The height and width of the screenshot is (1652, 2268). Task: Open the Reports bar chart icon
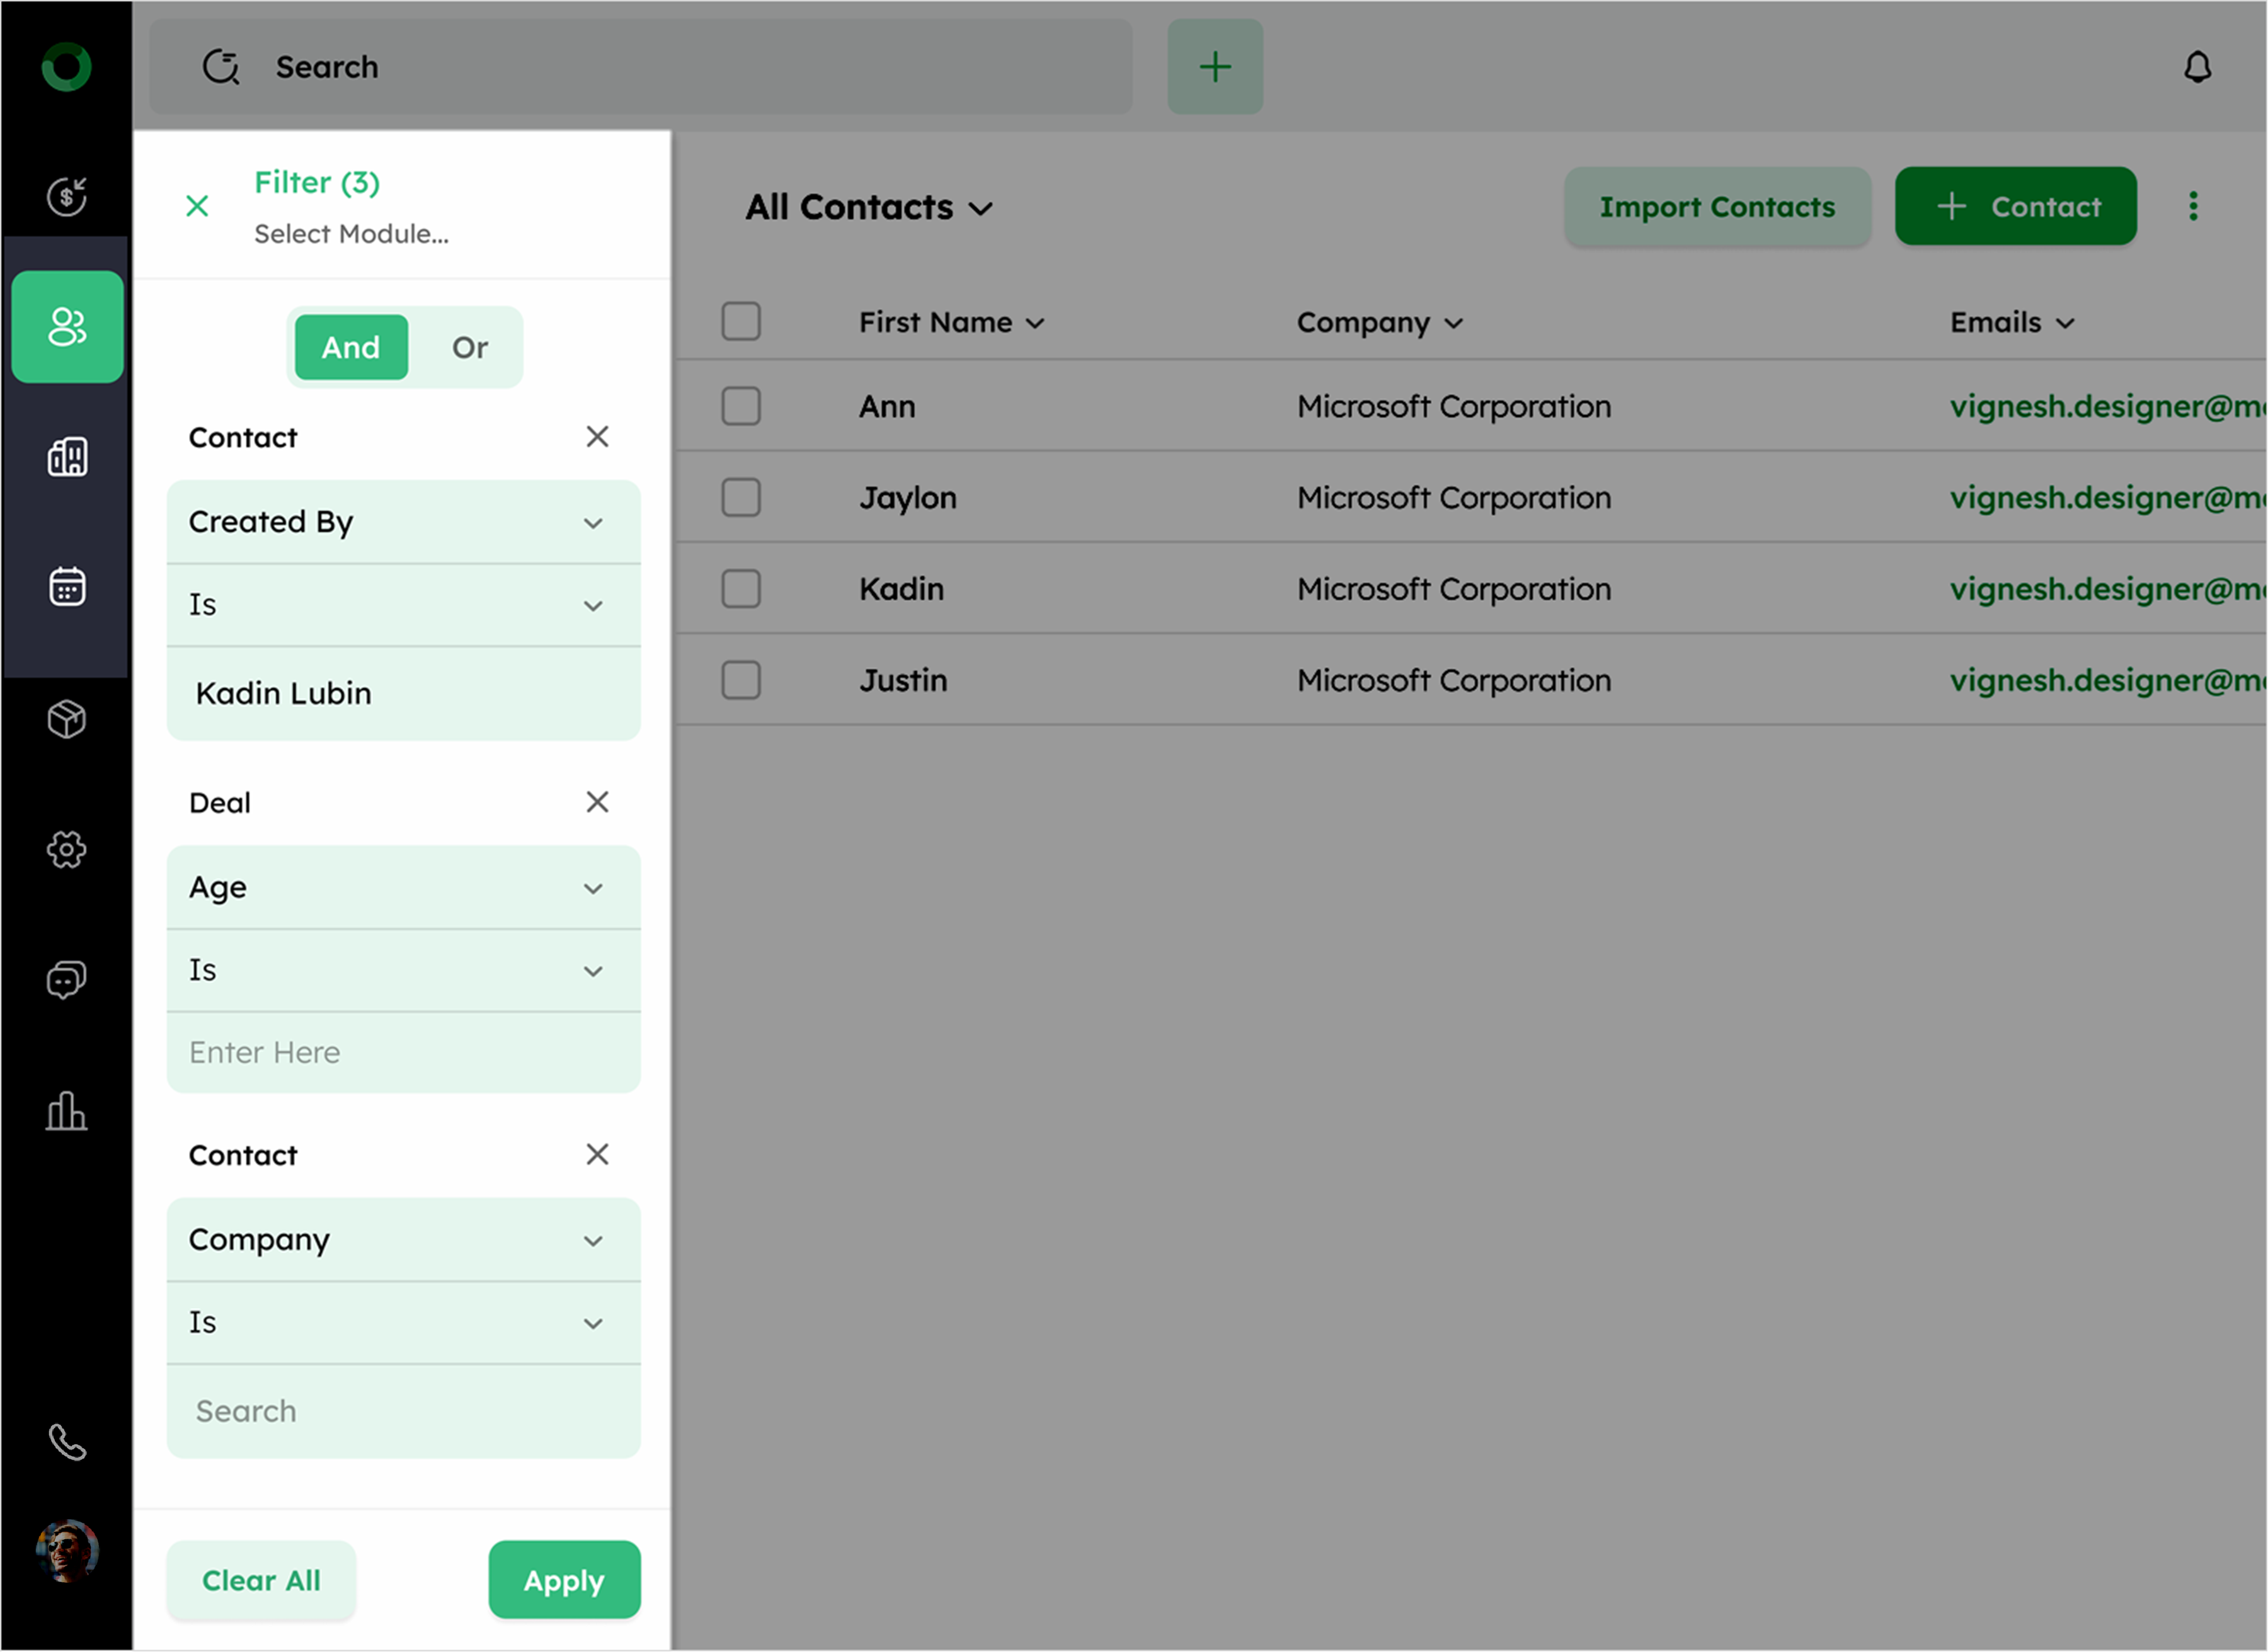[x=67, y=1111]
